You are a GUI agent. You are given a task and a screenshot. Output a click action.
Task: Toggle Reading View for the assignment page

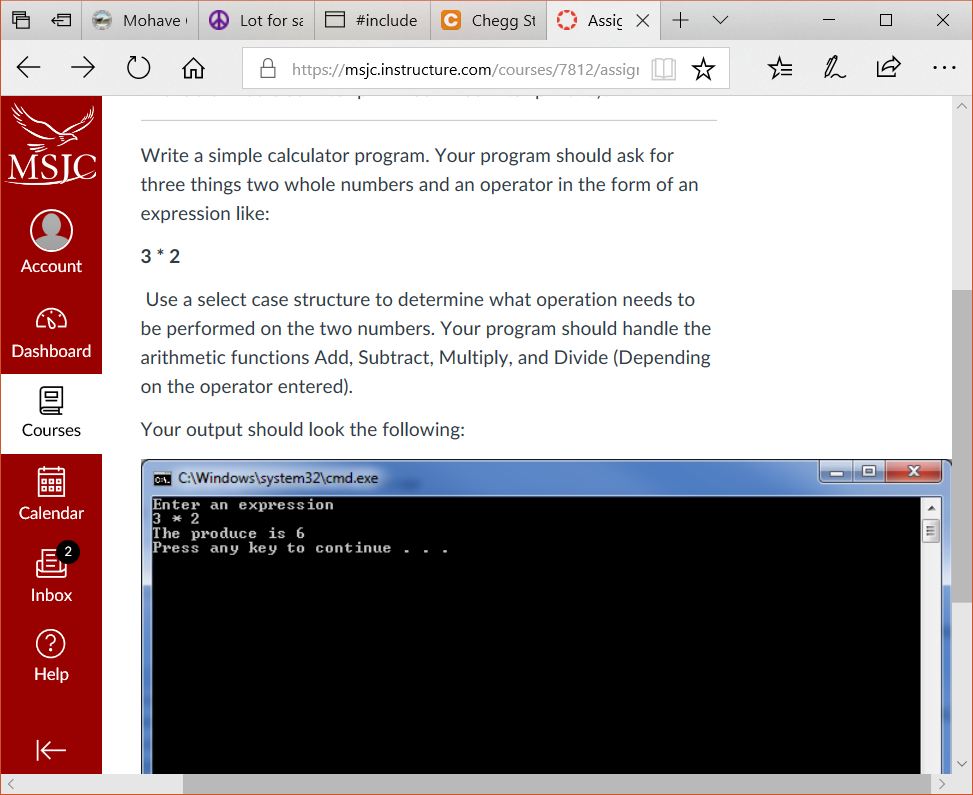[x=663, y=68]
